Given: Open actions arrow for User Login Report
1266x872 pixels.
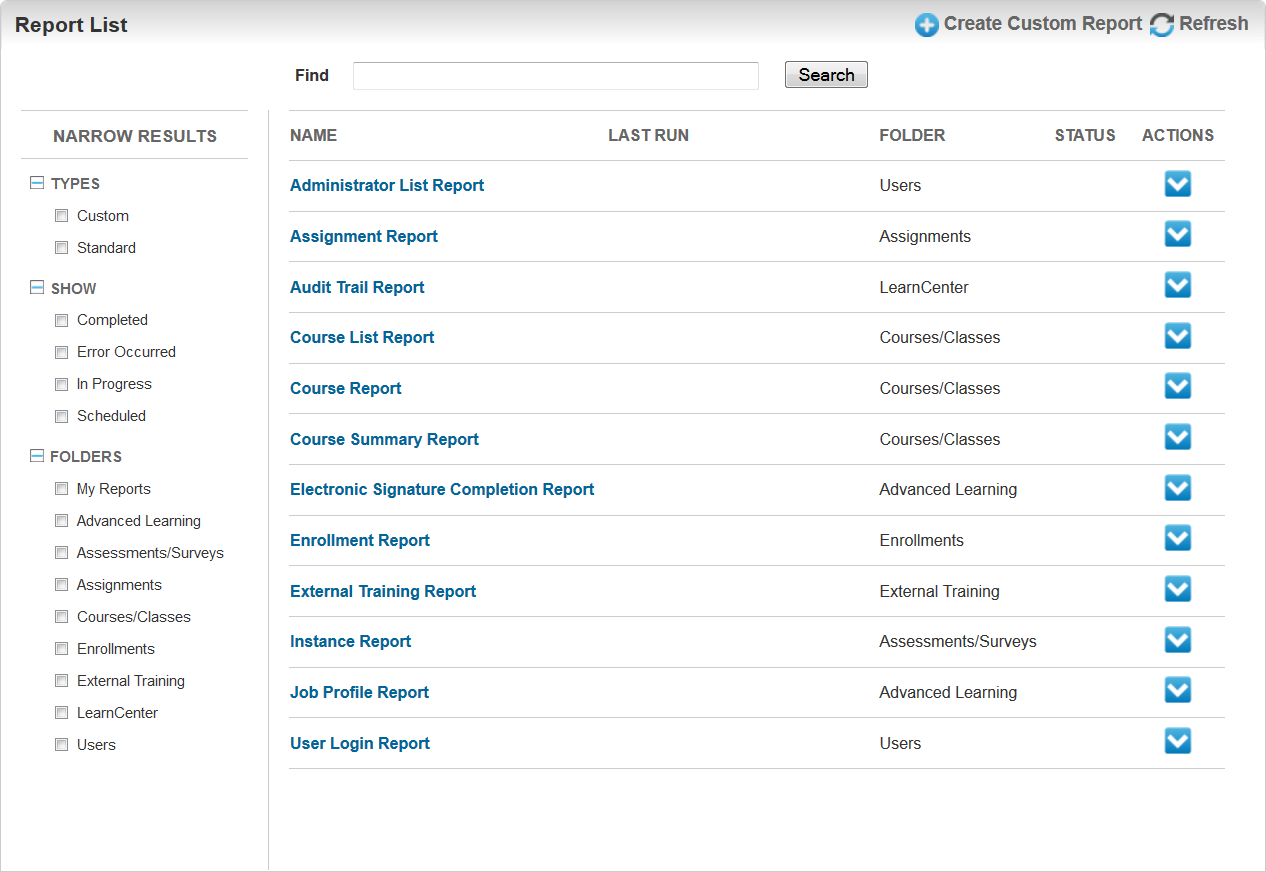Looking at the screenshot, I should 1178,742.
